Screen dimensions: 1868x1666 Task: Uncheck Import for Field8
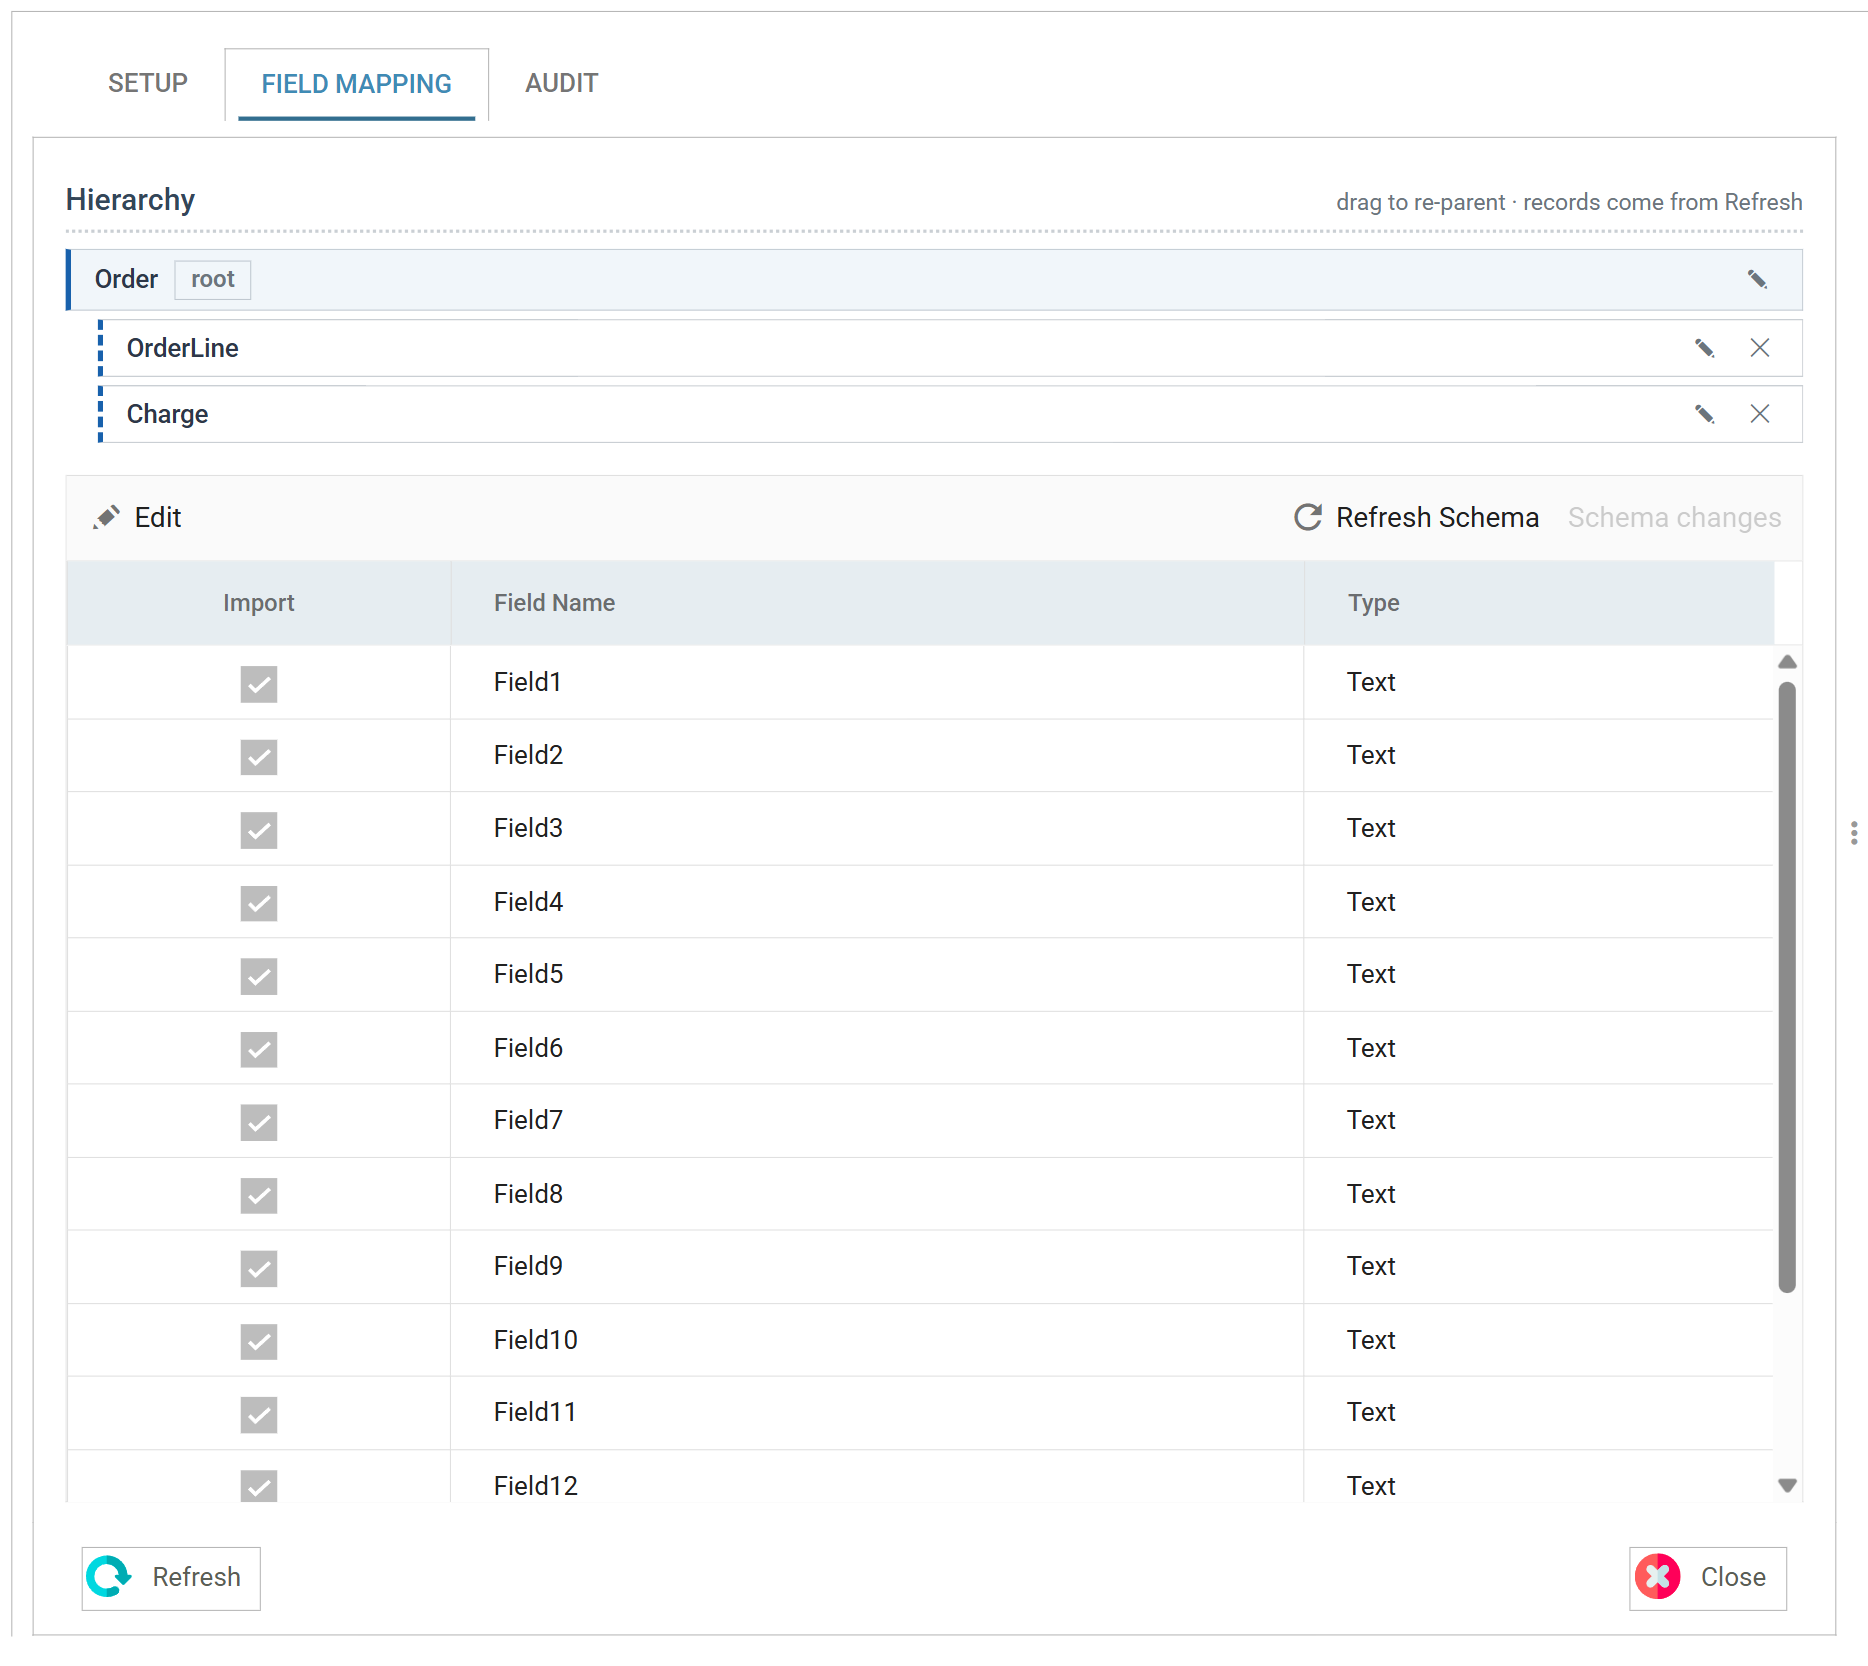click(259, 1195)
